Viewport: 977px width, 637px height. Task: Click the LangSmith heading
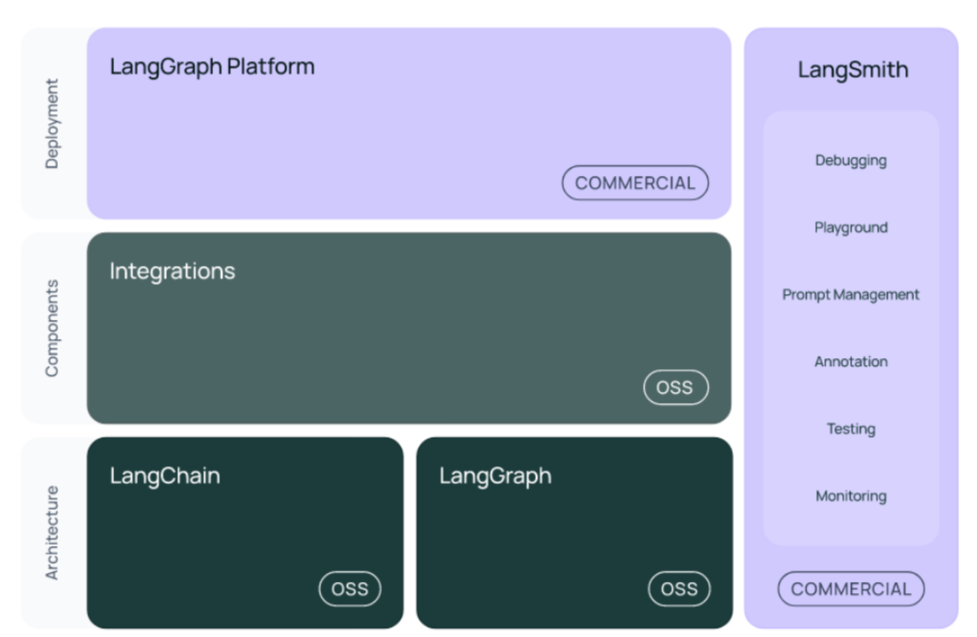pyautogui.click(x=853, y=69)
